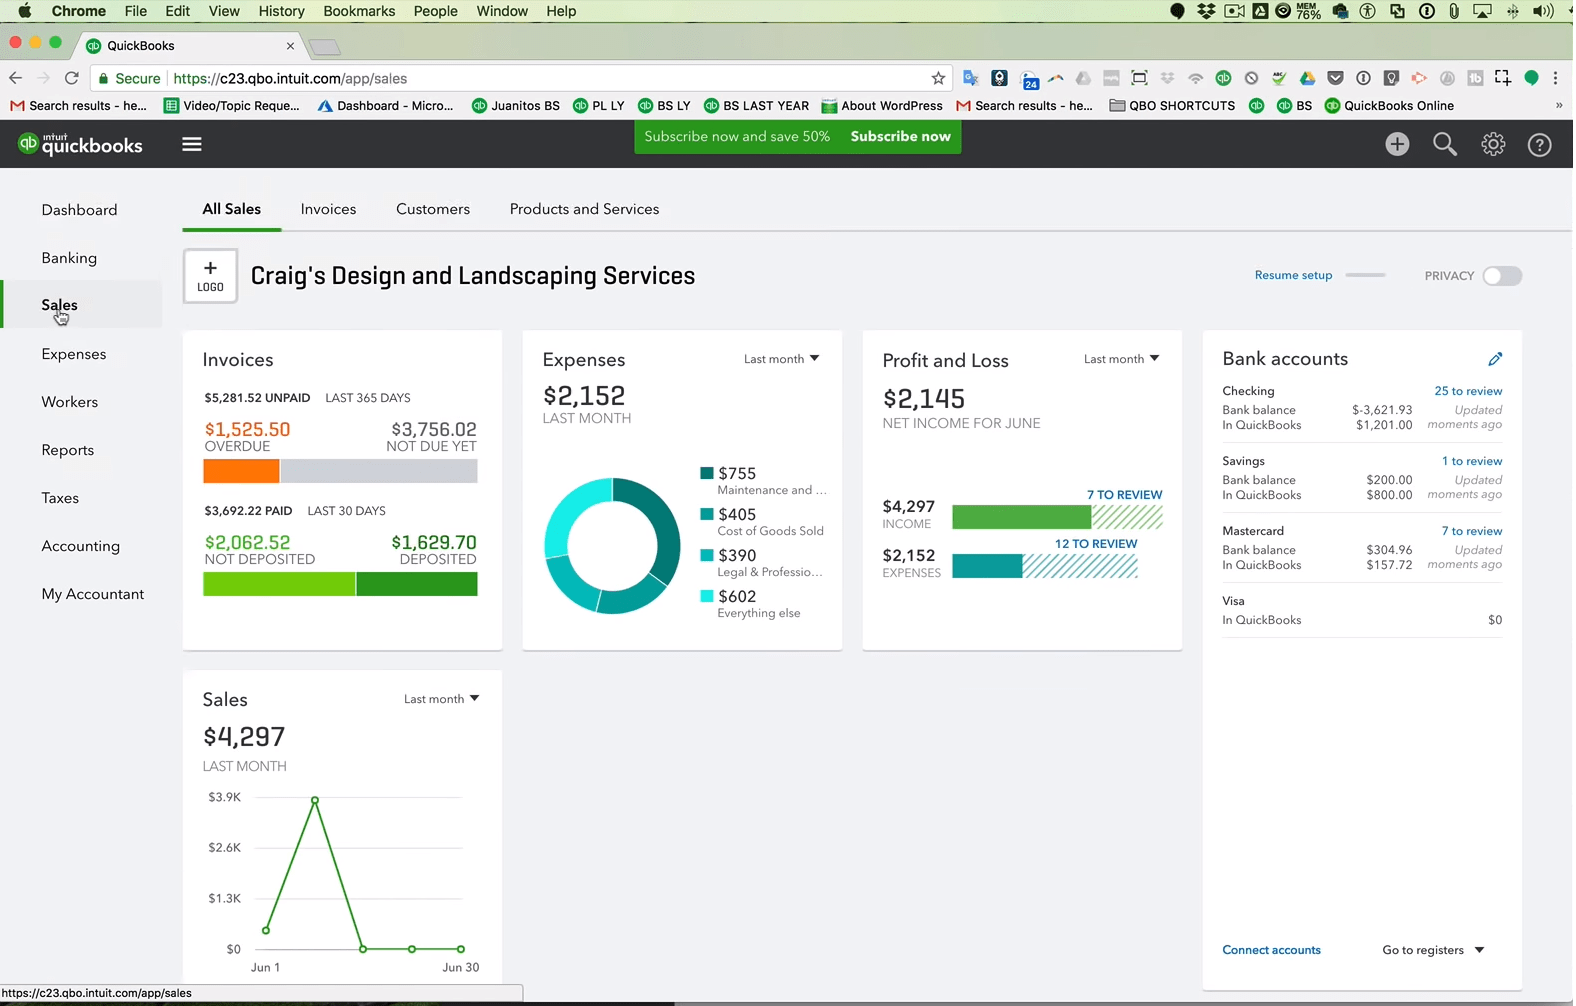Click the Secure lock site info
This screenshot has height=1006, width=1576.
pyautogui.click(x=129, y=78)
